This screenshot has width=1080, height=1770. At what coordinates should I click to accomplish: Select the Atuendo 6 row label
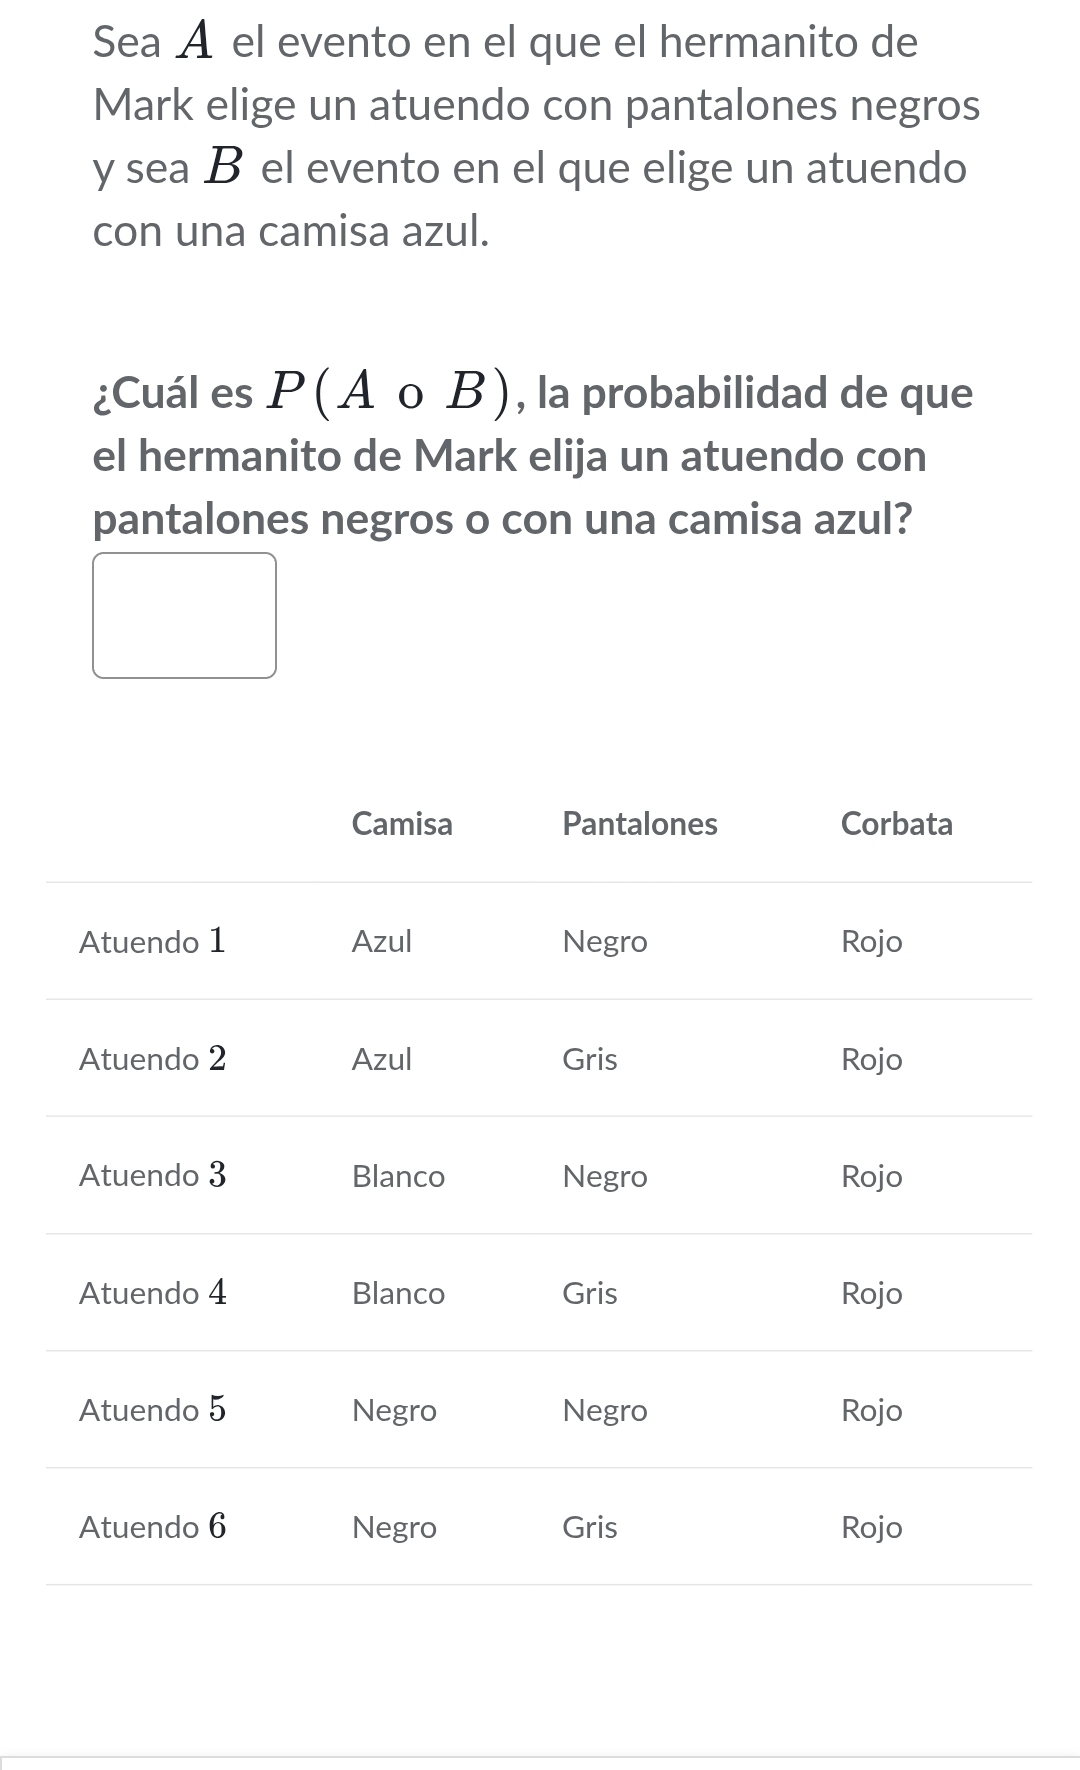pyautogui.click(x=153, y=1527)
